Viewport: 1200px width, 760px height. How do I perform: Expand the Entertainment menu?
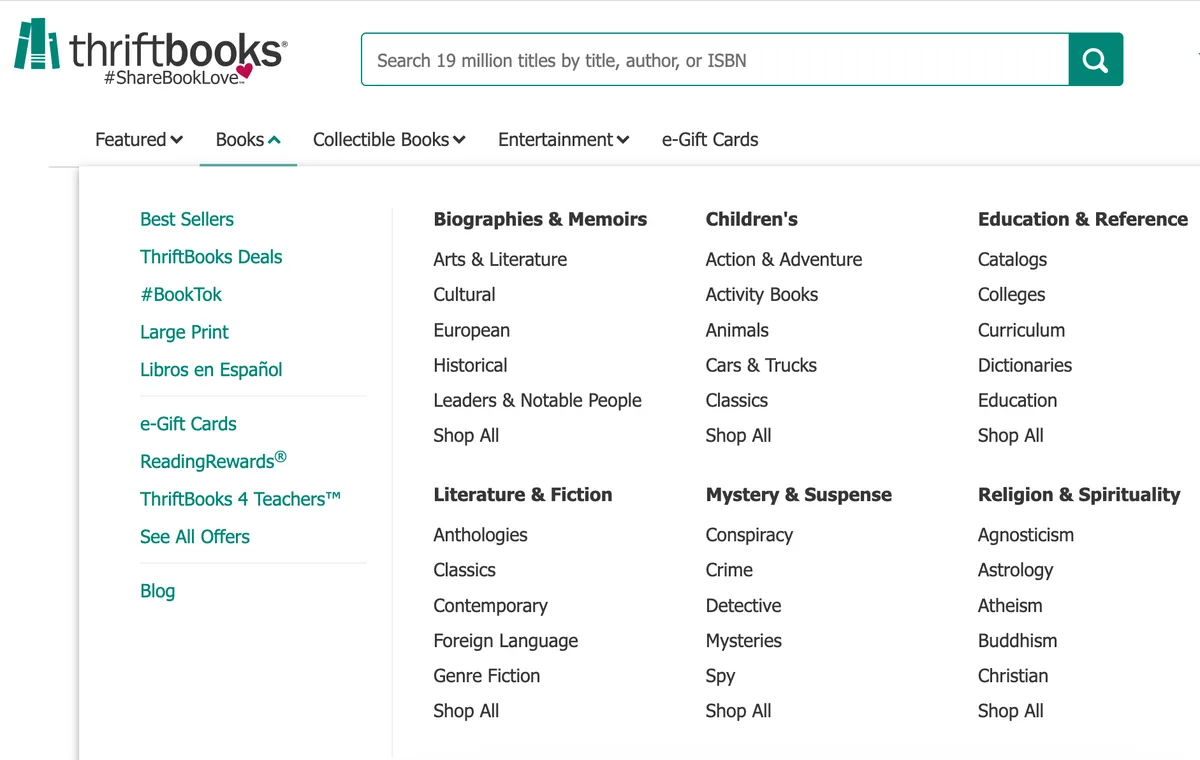pyautogui.click(x=564, y=140)
